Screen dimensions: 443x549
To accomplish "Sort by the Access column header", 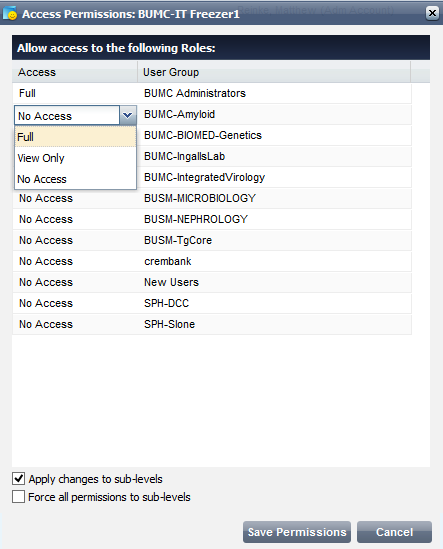I will pos(75,72).
